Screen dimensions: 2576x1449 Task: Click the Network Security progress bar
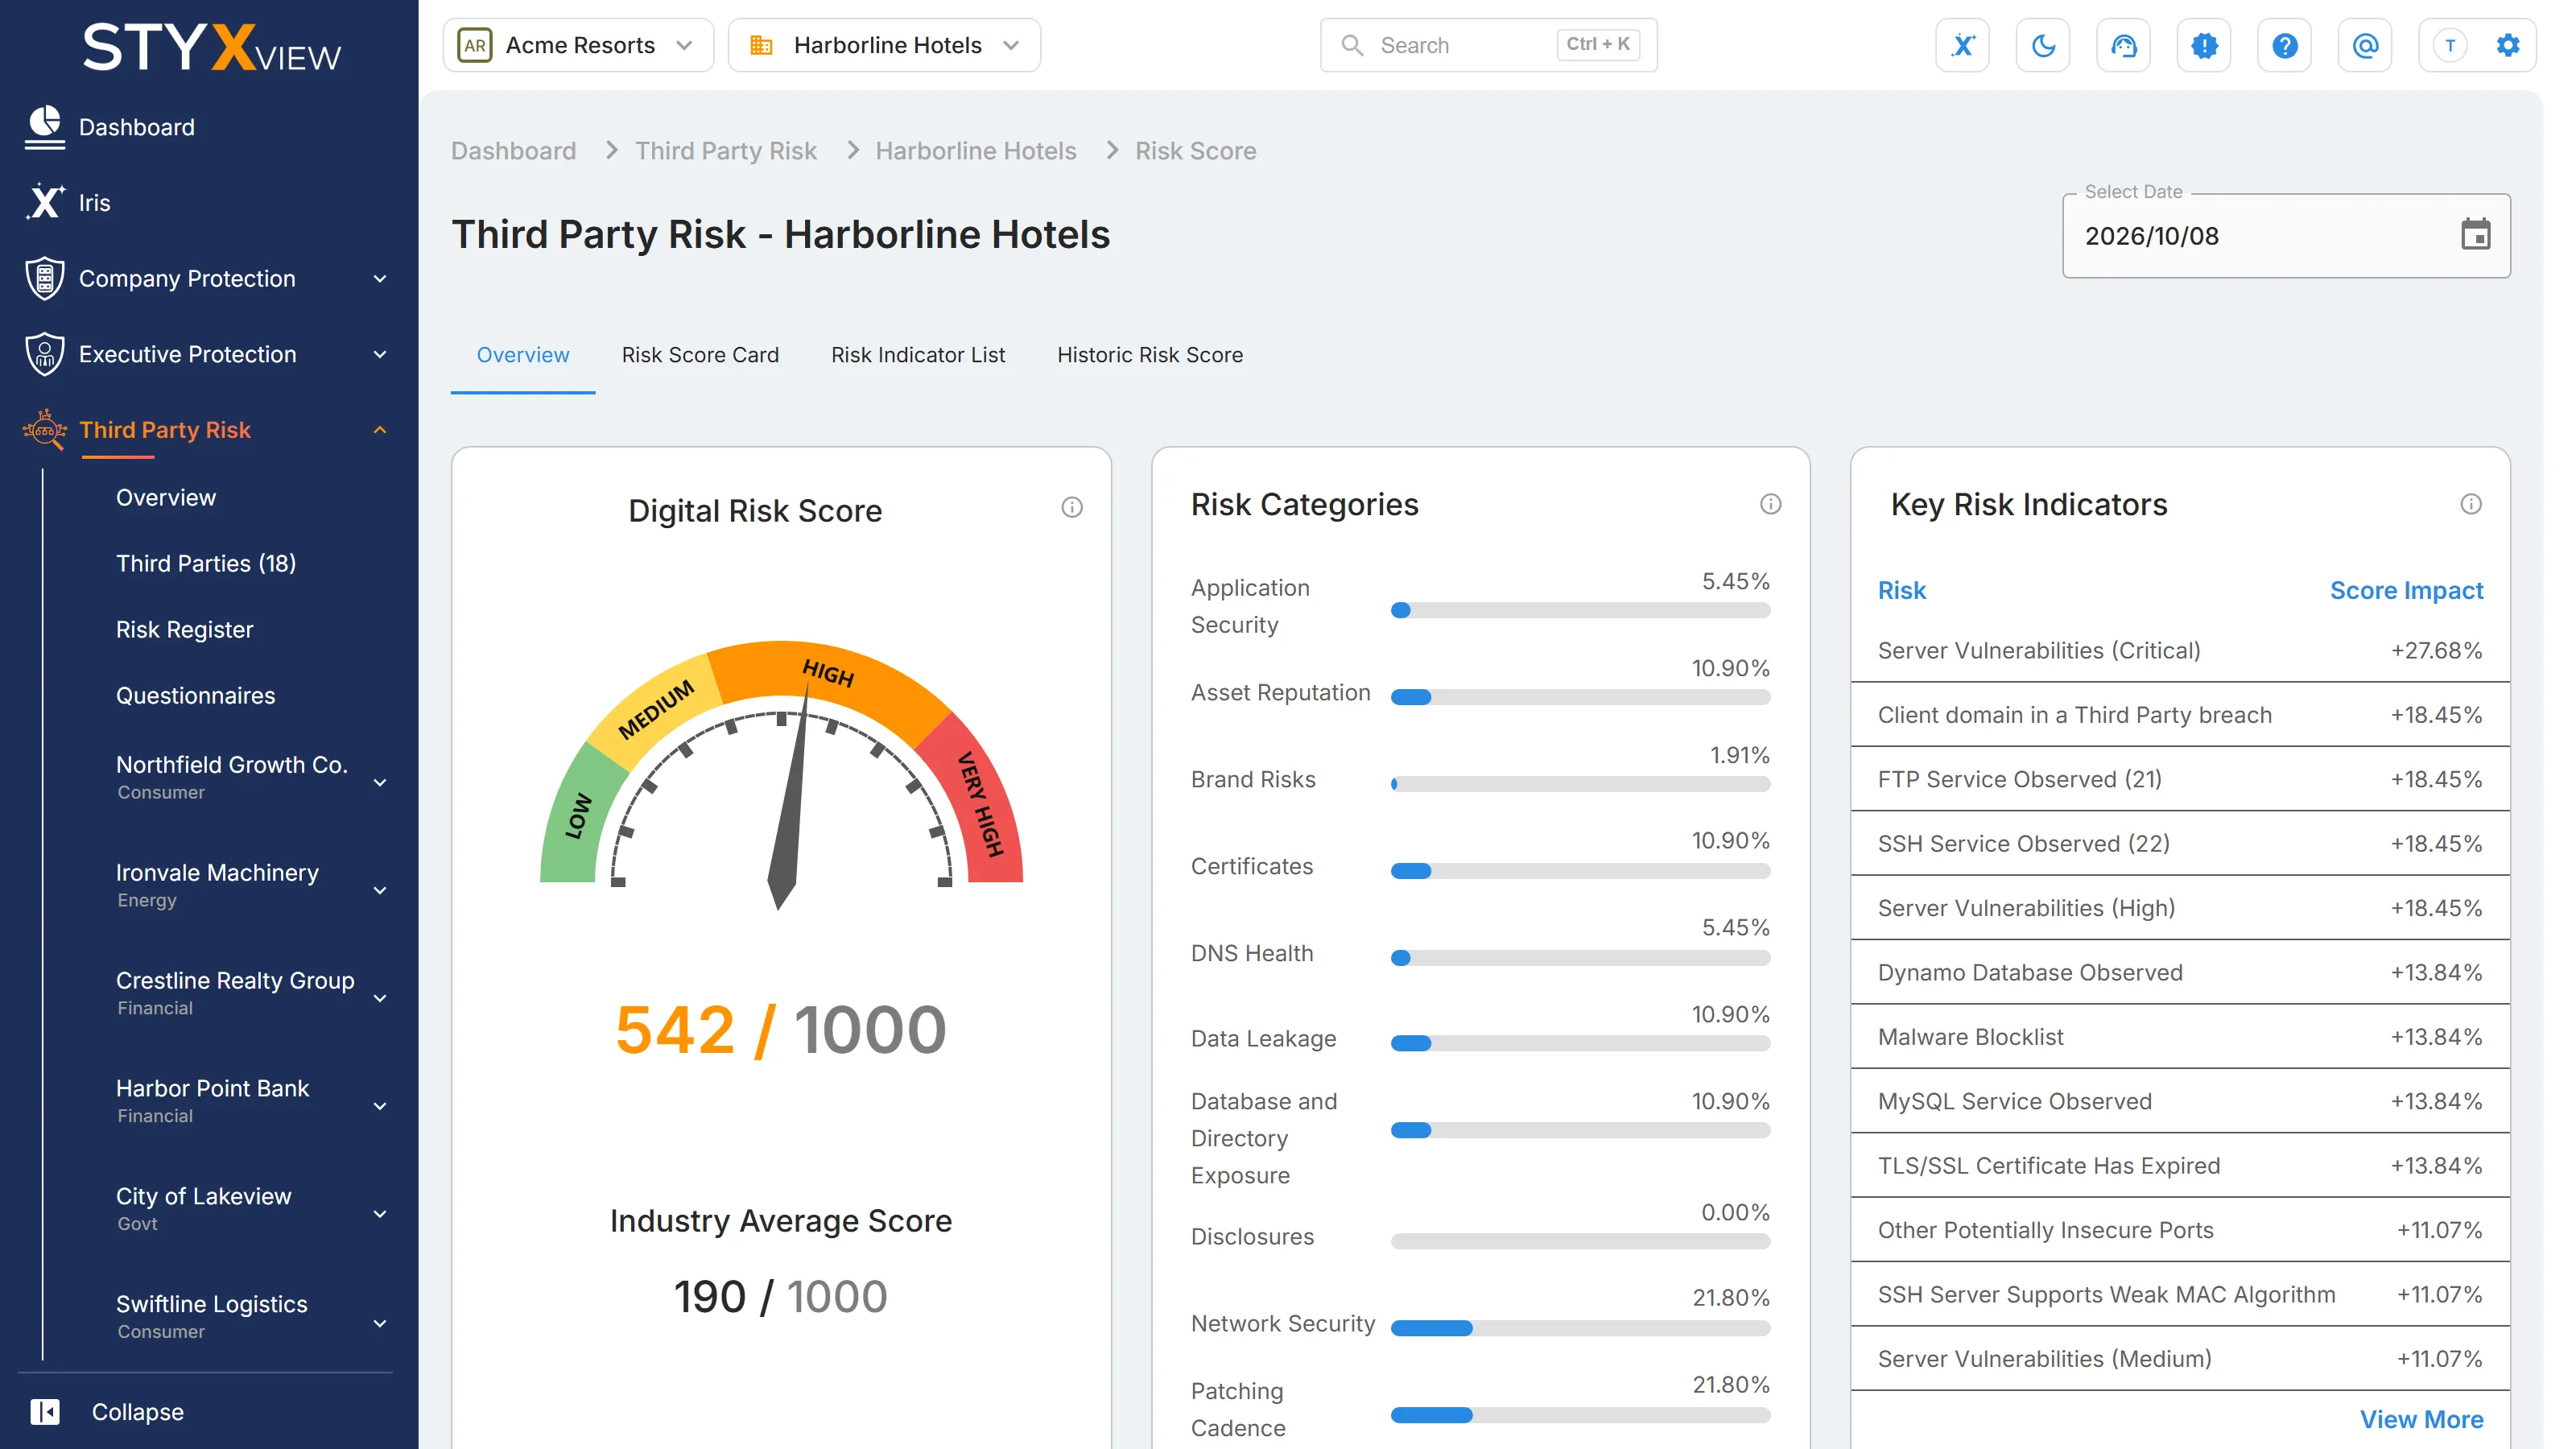1580,1328
